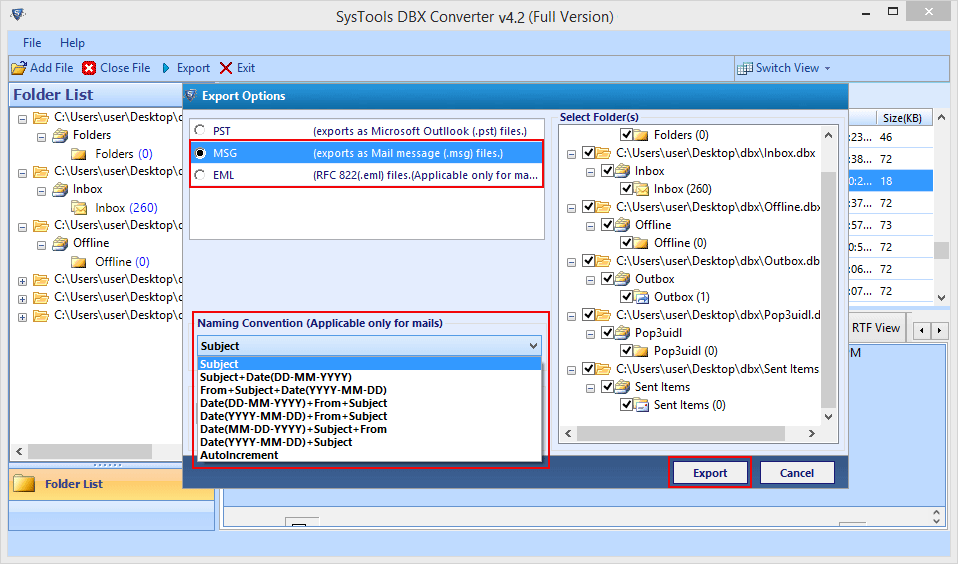Select the highlighted 18 KB mail row
Viewport: 958px width, 564px height.
891,181
